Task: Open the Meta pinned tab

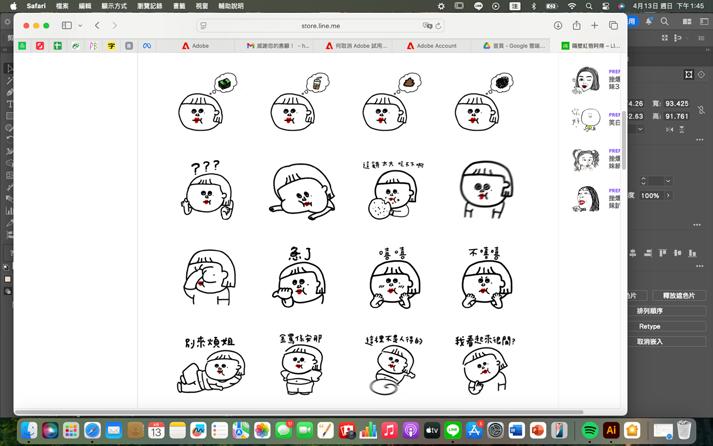Action: (147, 45)
